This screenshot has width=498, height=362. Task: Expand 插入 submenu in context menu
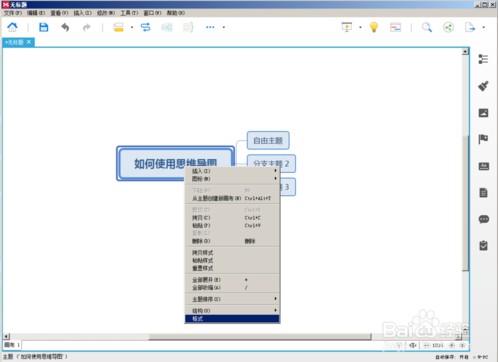coord(232,171)
